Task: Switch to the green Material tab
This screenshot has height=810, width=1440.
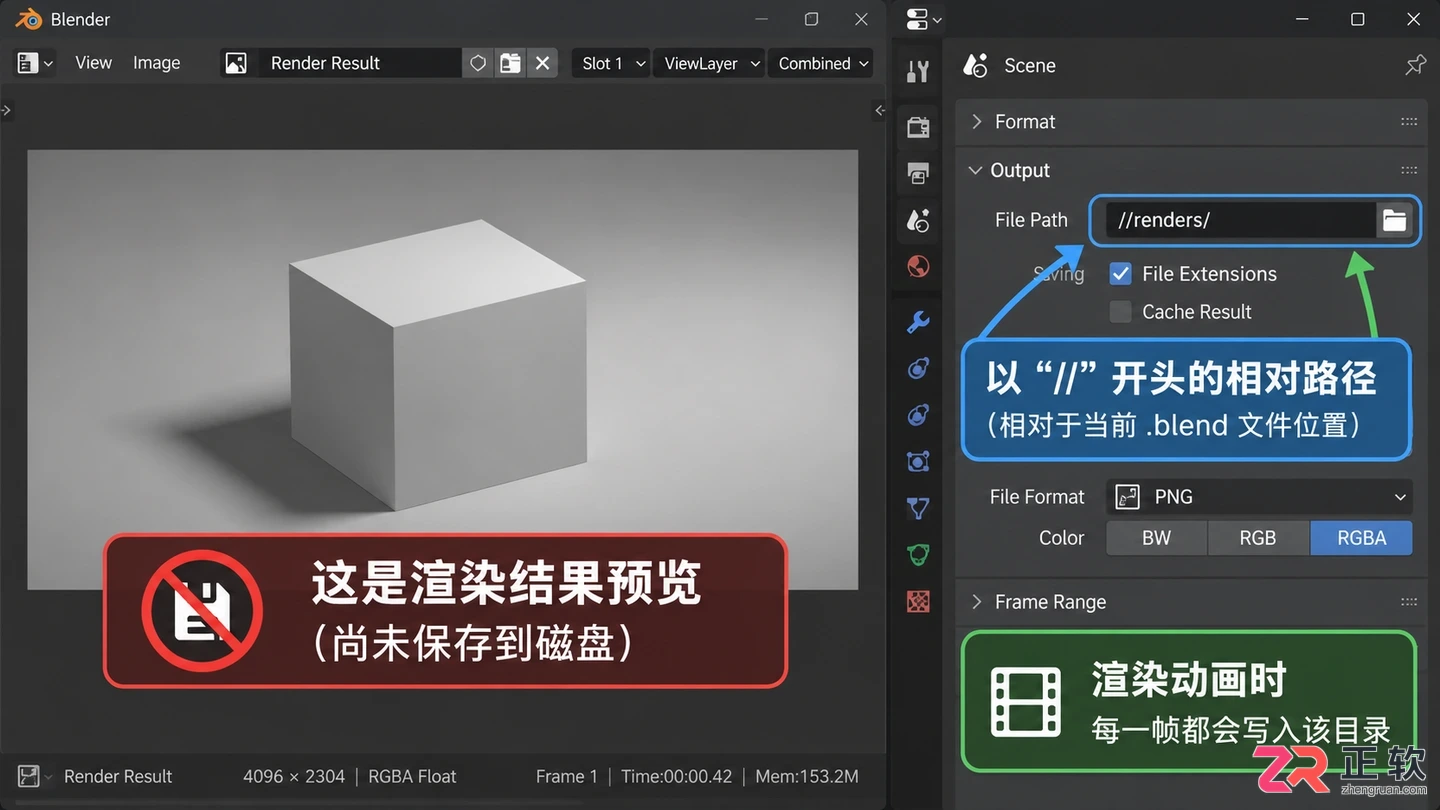Action: click(918, 554)
